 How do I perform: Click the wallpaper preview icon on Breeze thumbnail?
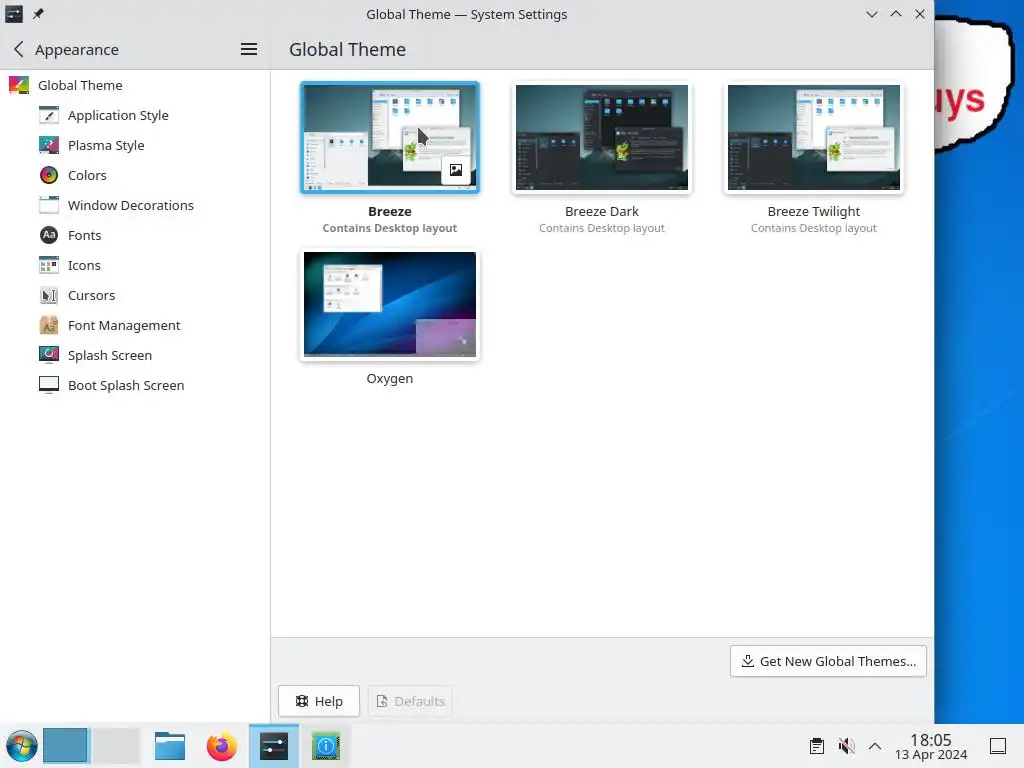coord(456,170)
